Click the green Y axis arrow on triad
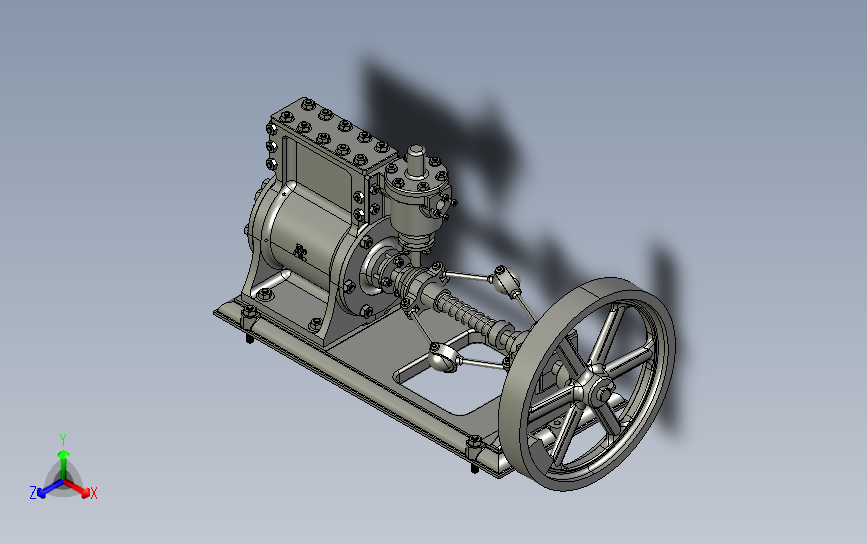Image resolution: width=867 pixels, height=544 pixels. pos(64,464)
